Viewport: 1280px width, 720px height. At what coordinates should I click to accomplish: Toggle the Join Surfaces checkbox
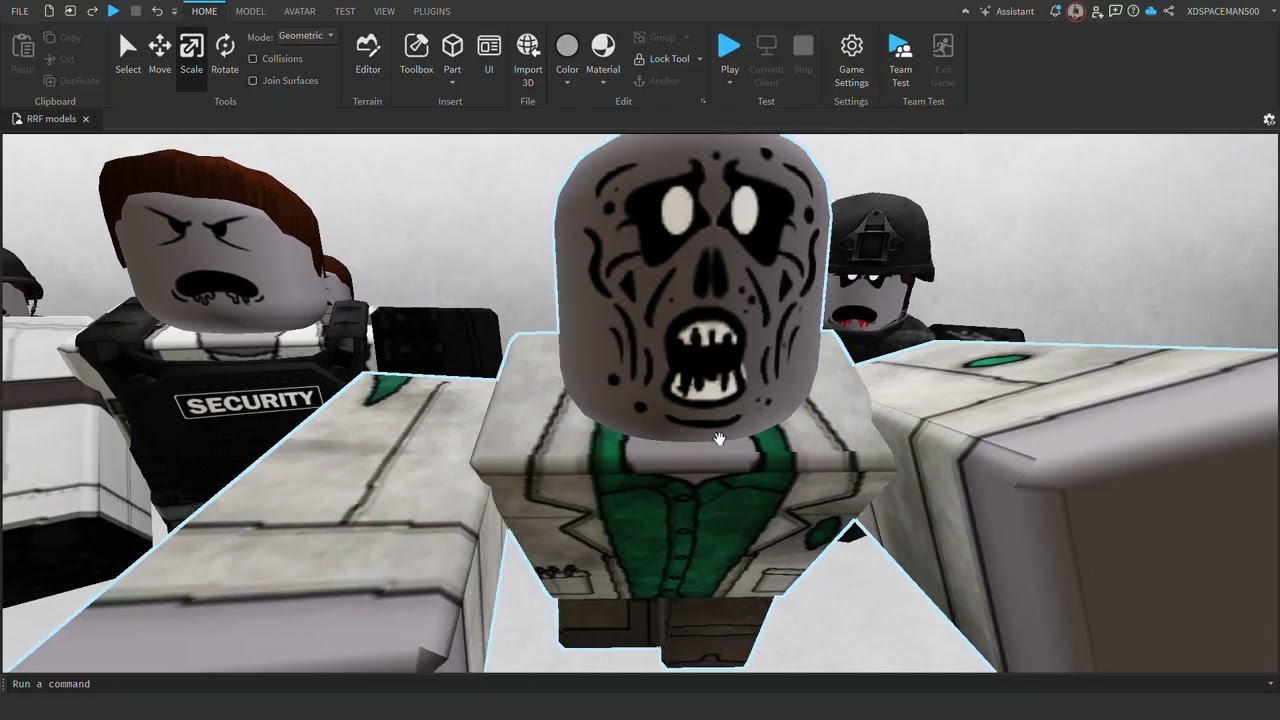[x=253, y=81]
